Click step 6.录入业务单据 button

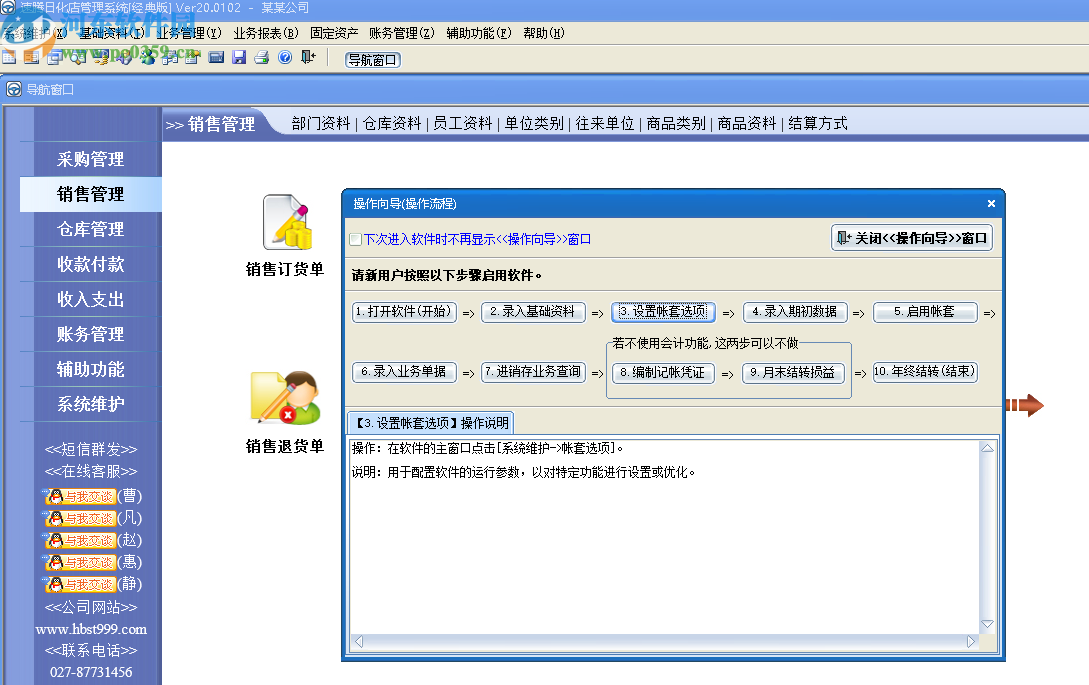(405, 372)
